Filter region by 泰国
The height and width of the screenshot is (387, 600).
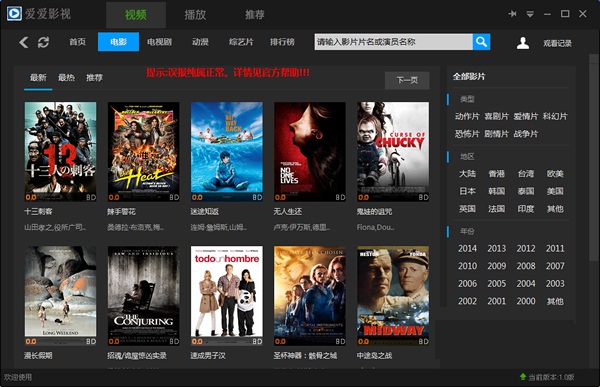tap(526, 191)
